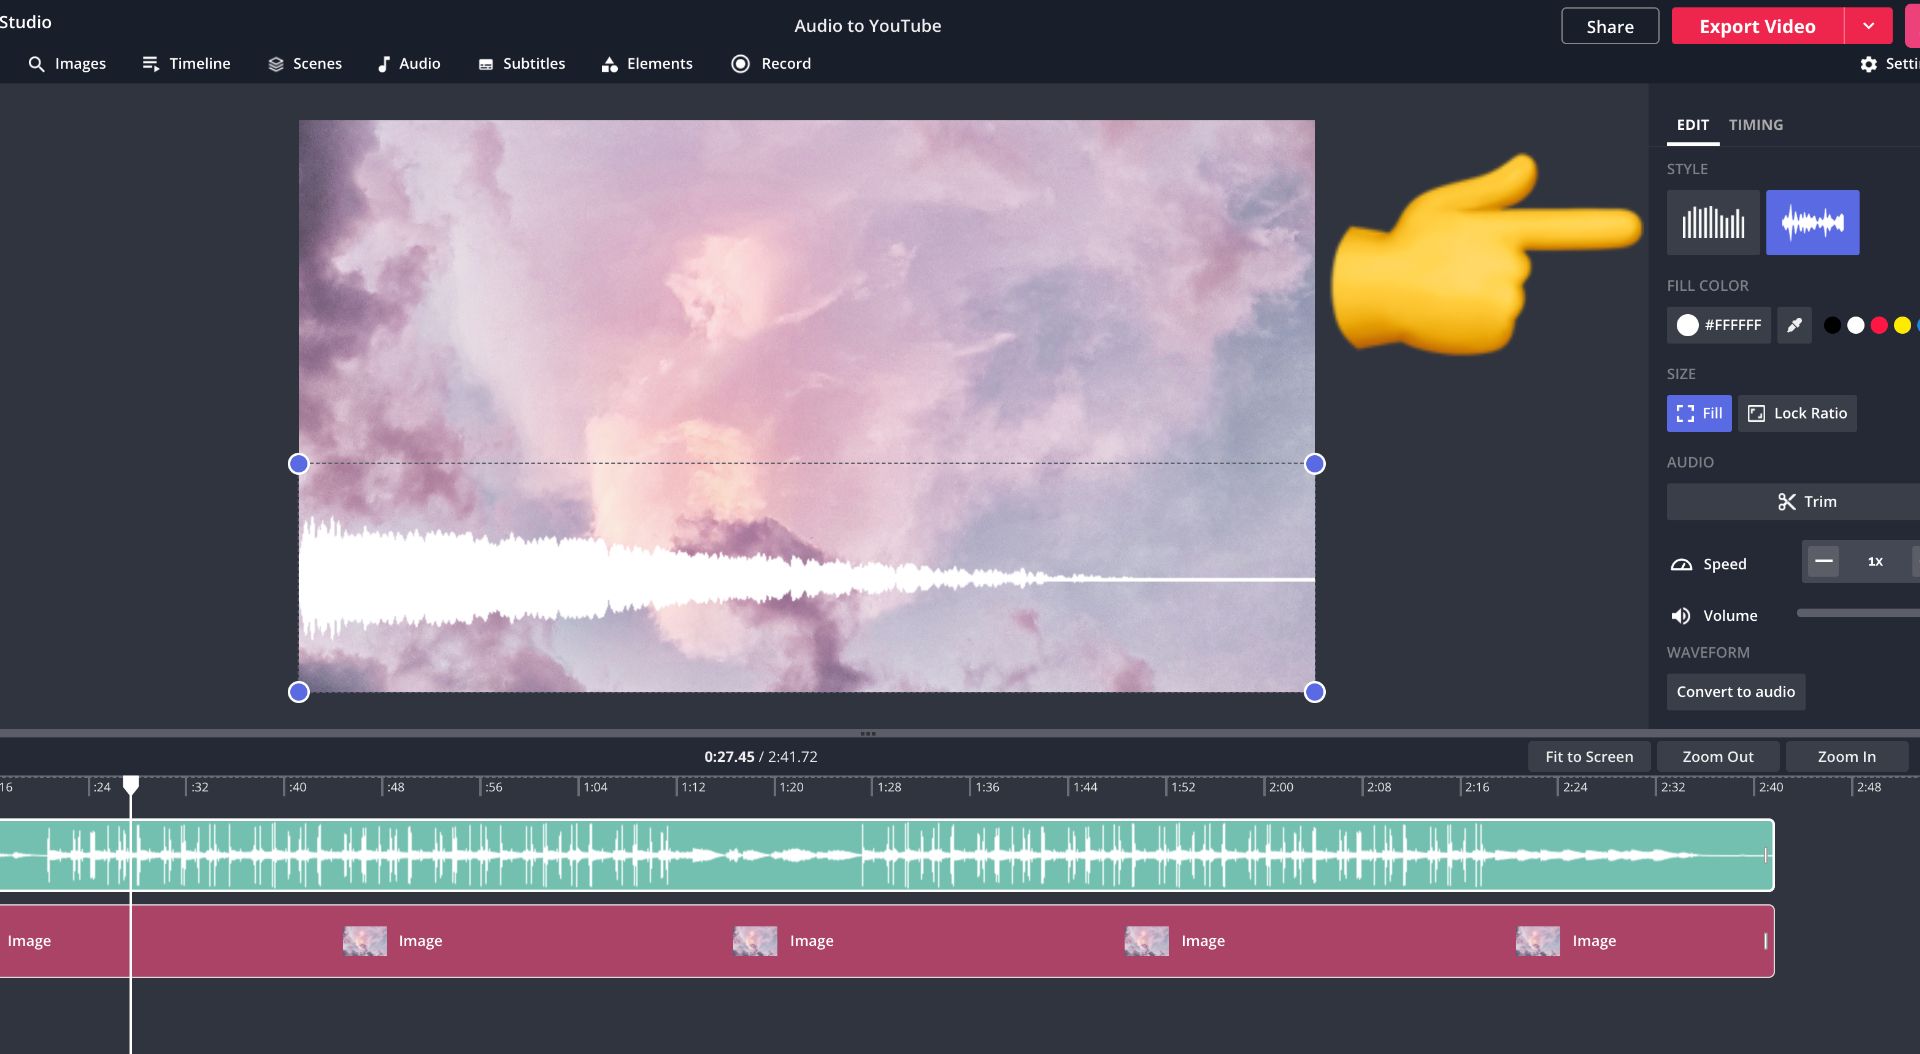This screenshot has height=1054, width=1920.
Task: Click the timeline playhead marker
Action: pos(131,785)
